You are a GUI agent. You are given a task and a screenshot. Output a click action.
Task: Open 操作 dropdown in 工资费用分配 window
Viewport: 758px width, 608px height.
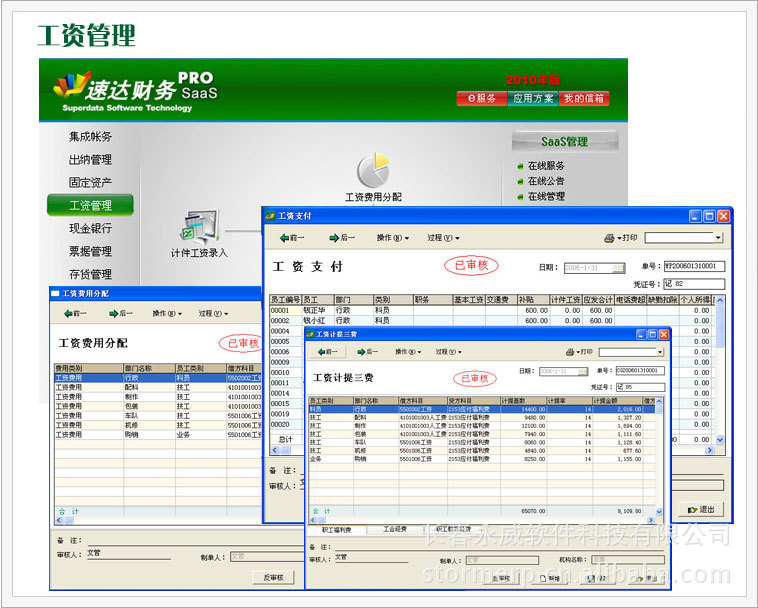pos(167,314)
